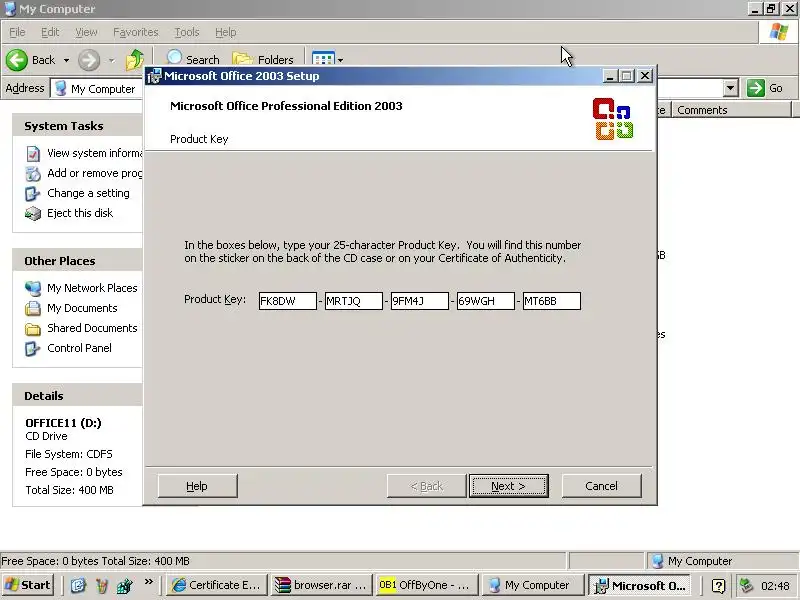Click the question mark tray icon

[x=718, y=586]
